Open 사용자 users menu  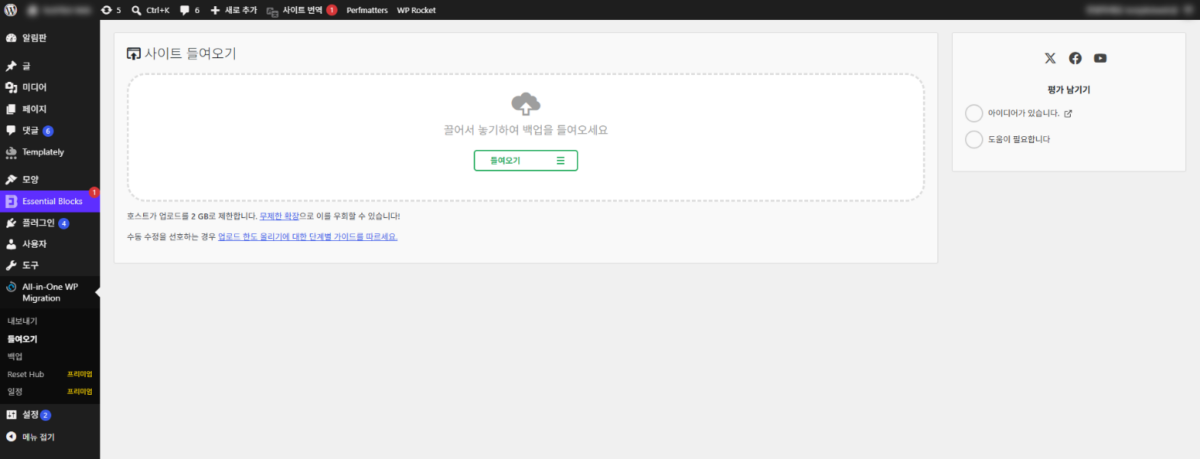click(50, 244)
